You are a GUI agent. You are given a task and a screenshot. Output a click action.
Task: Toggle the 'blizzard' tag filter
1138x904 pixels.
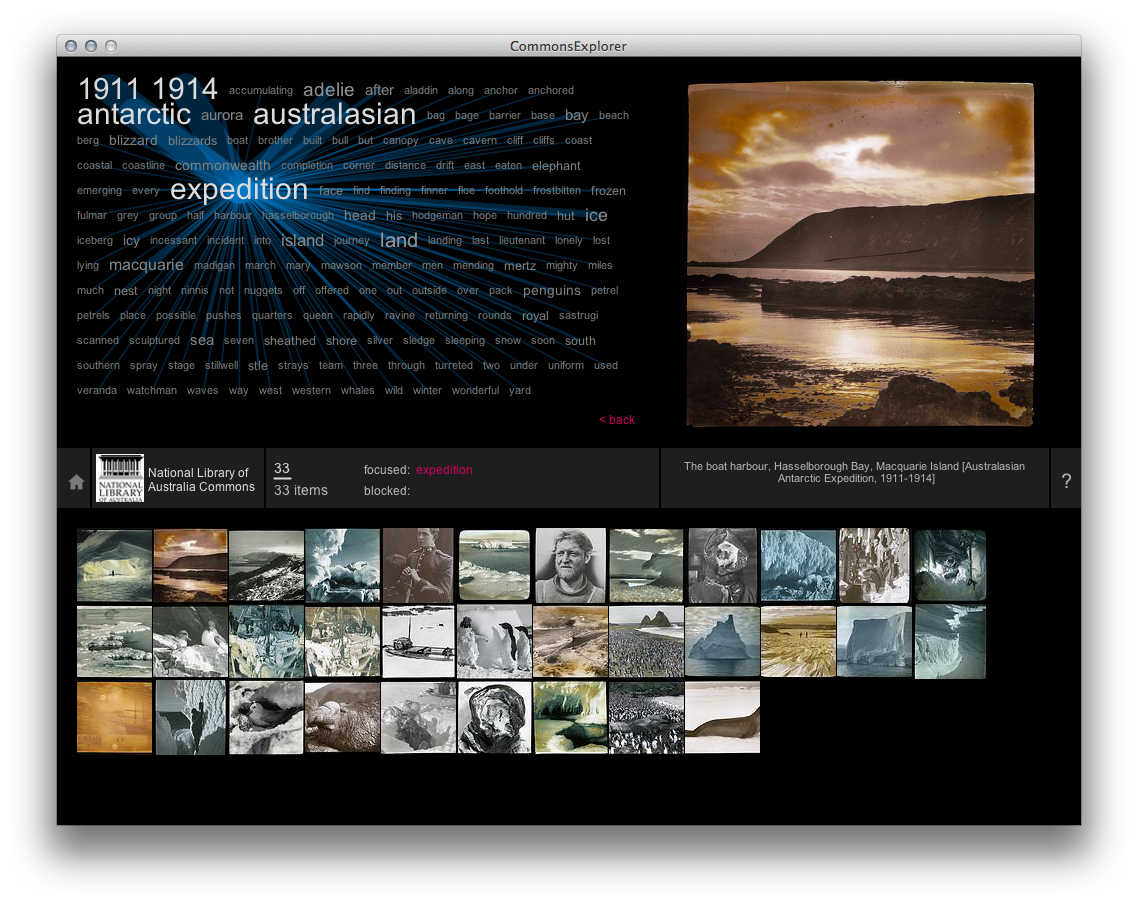point(133,140)
